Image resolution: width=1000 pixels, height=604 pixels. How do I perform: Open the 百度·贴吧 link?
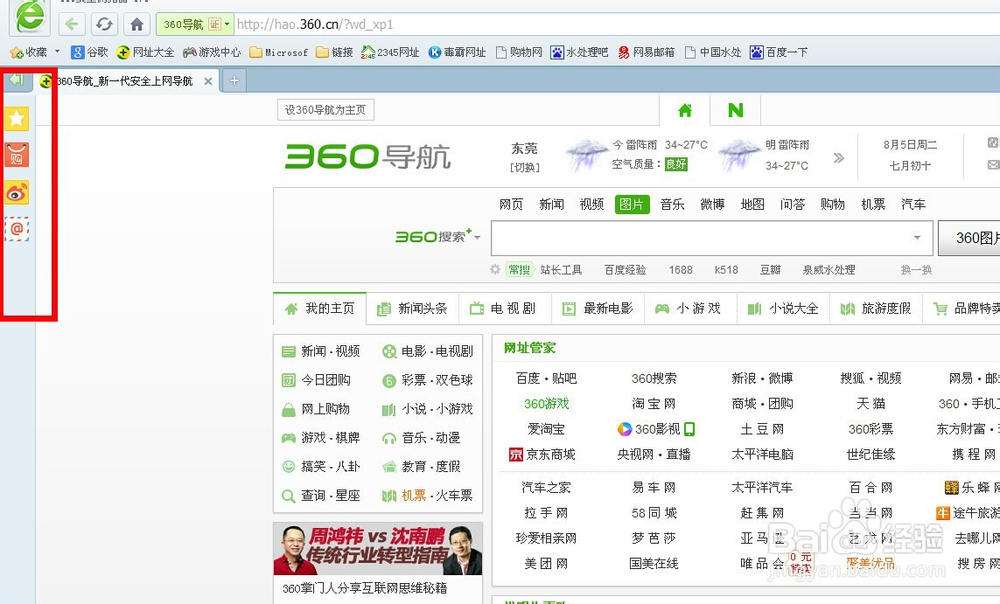click(x=546, y=378)
